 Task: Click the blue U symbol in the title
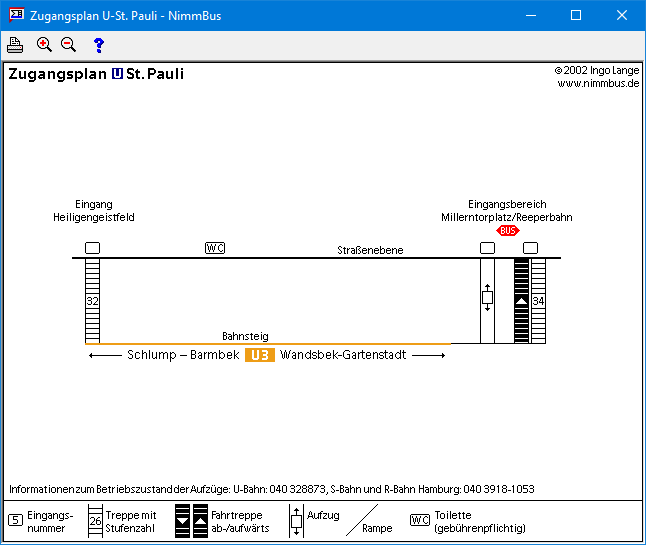pyautogui.click(x=117, y=74)
